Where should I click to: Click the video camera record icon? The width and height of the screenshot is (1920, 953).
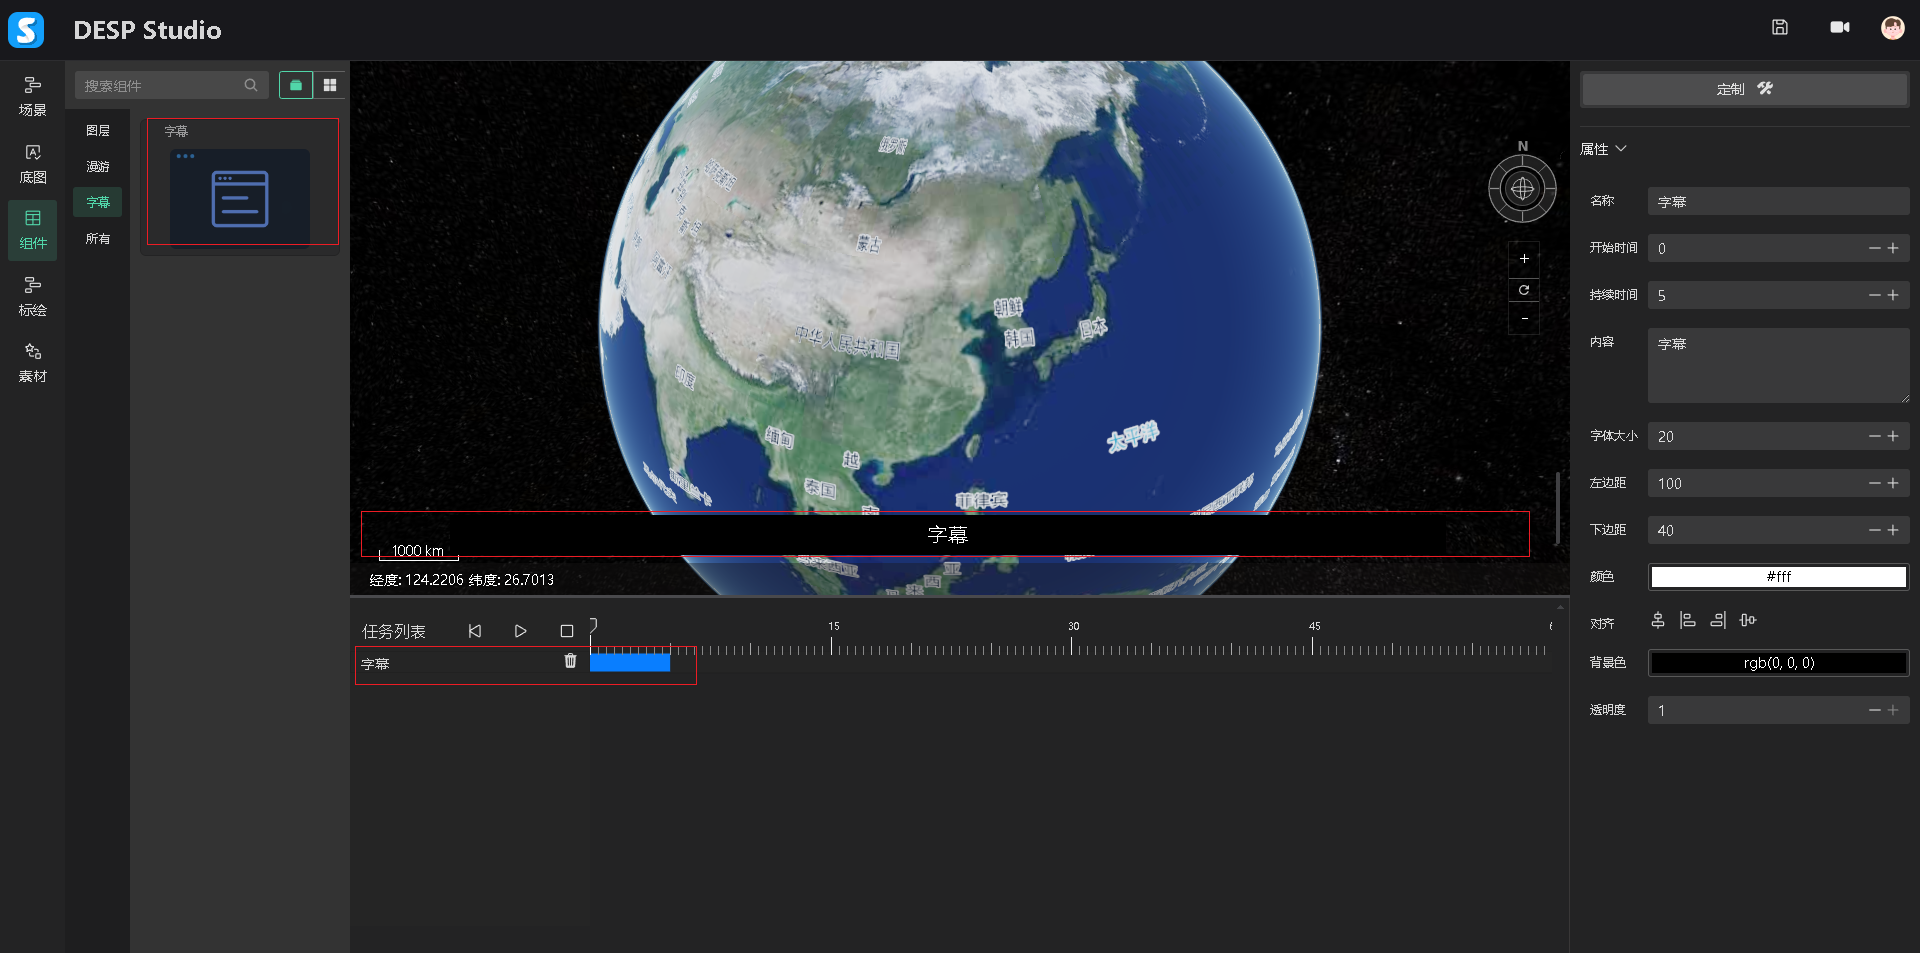coord(1839,28)
